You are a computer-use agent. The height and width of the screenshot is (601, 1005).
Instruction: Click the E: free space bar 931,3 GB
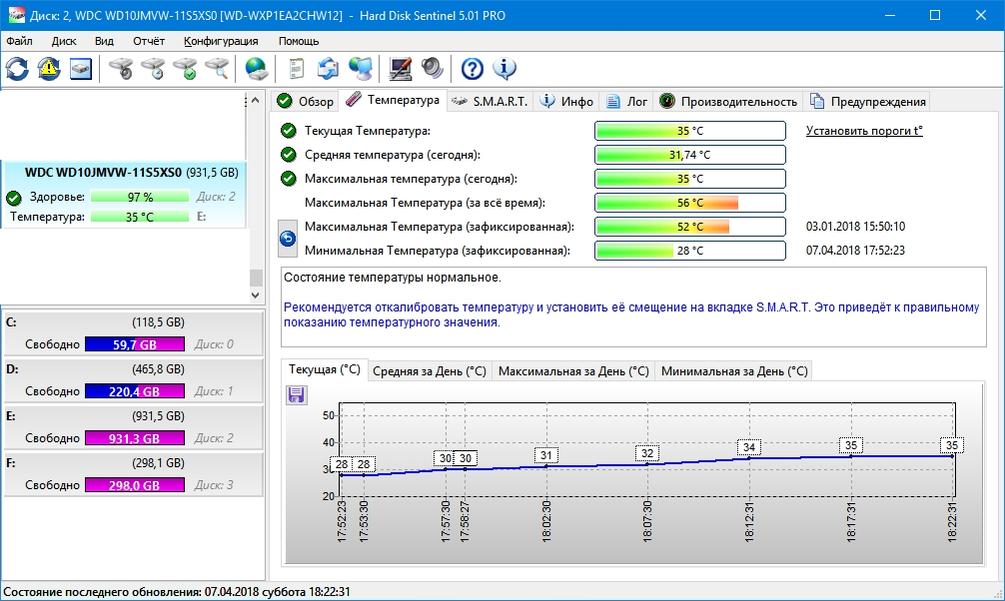coord(135,438)
